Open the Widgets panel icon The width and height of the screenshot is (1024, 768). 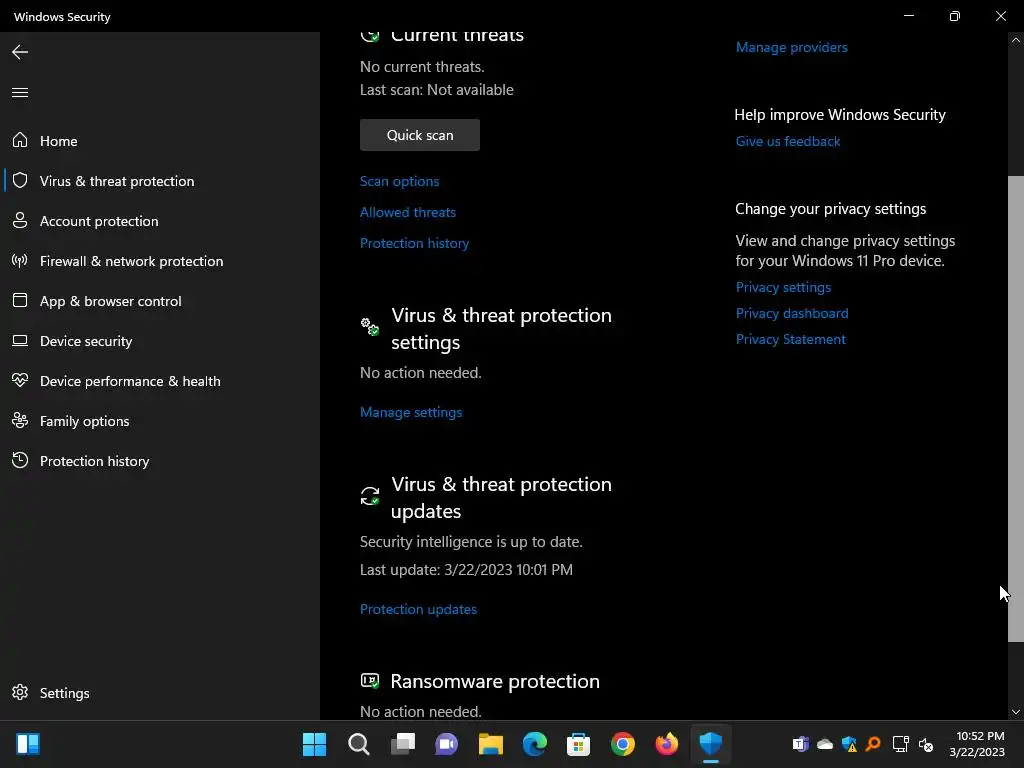pyautogui.click(x=28, y=744)
